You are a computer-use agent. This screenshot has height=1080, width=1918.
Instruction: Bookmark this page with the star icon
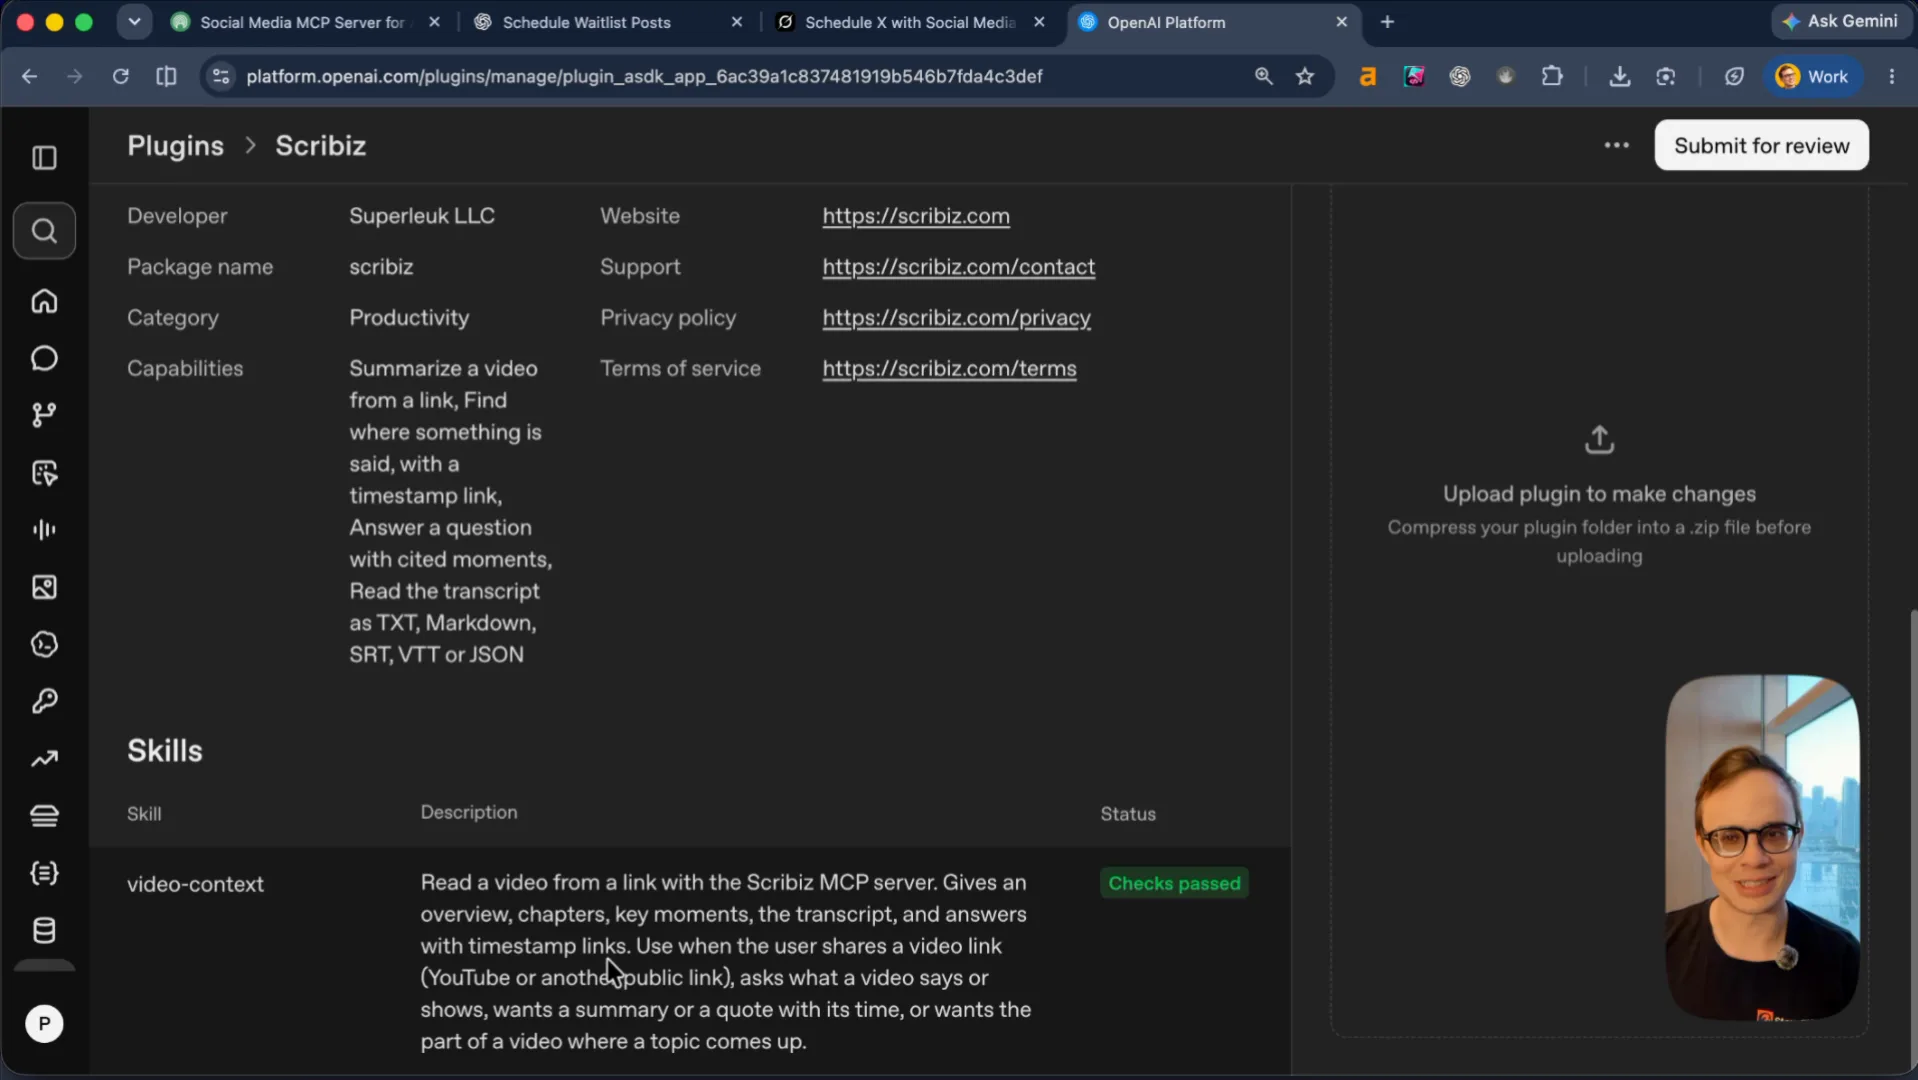[1305, 76]
